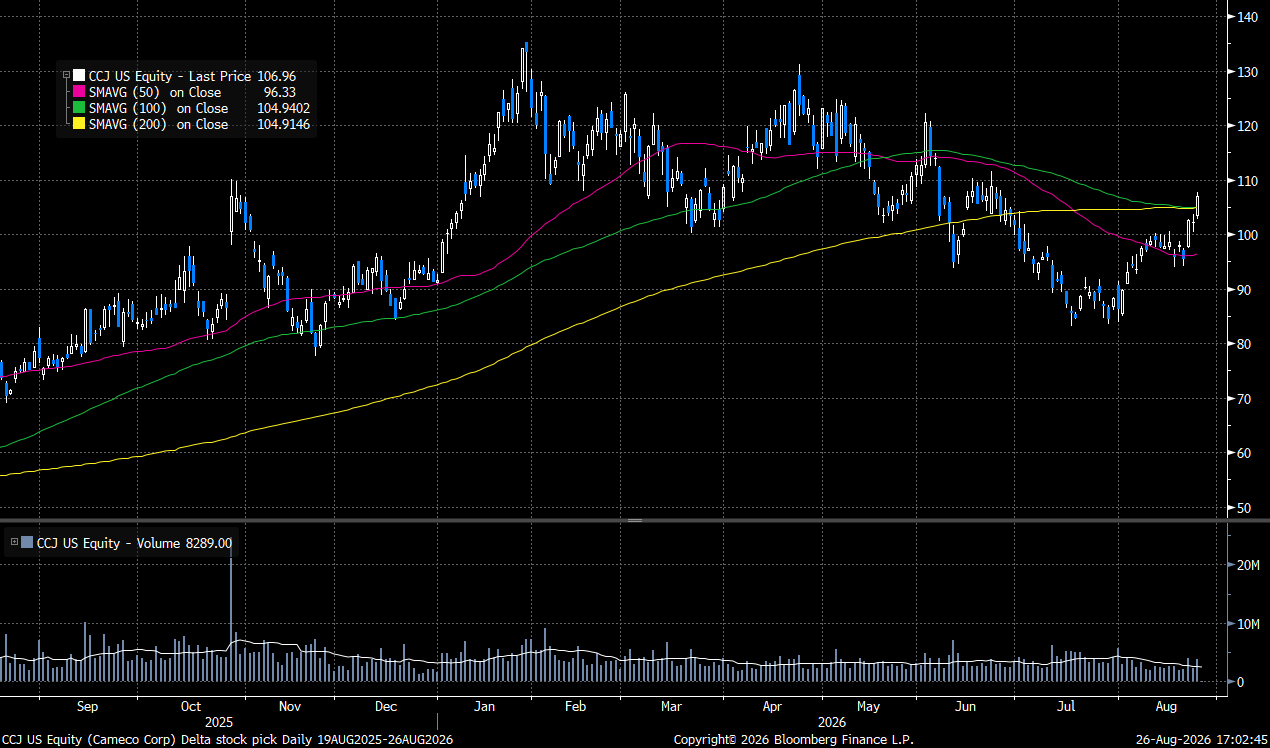Click the 50 price axis label
The width and height of the screenshot is (1270, 748).
[x=1244, y=508]
